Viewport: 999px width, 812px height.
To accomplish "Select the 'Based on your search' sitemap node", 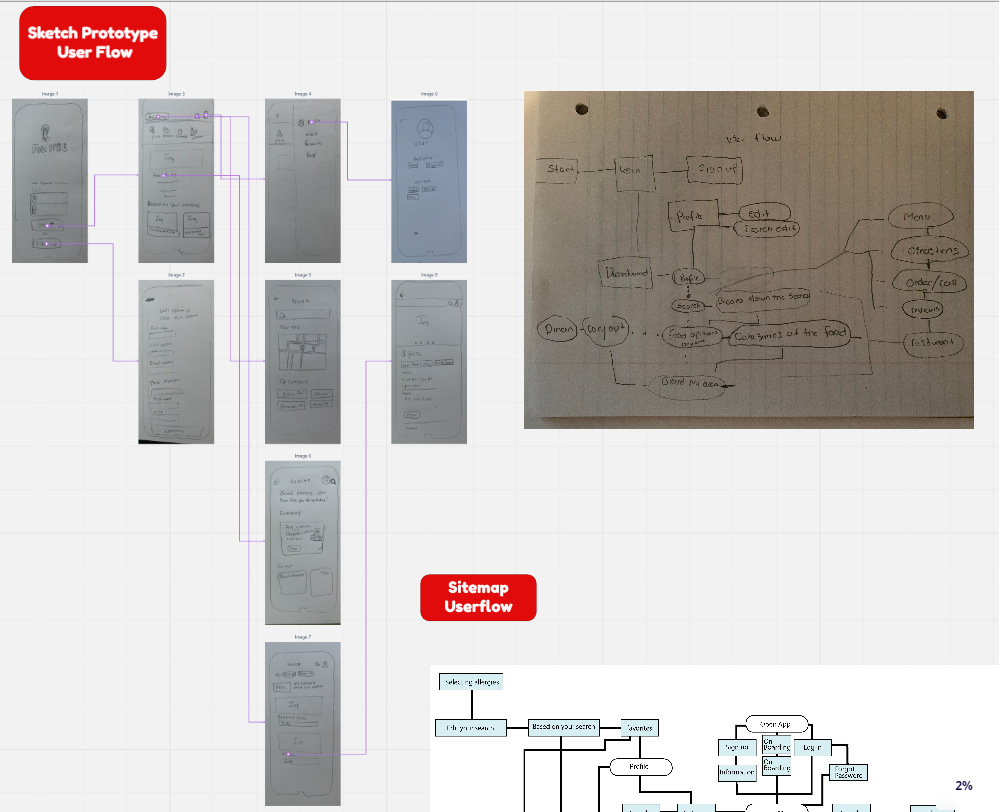I will pos(564,727).
